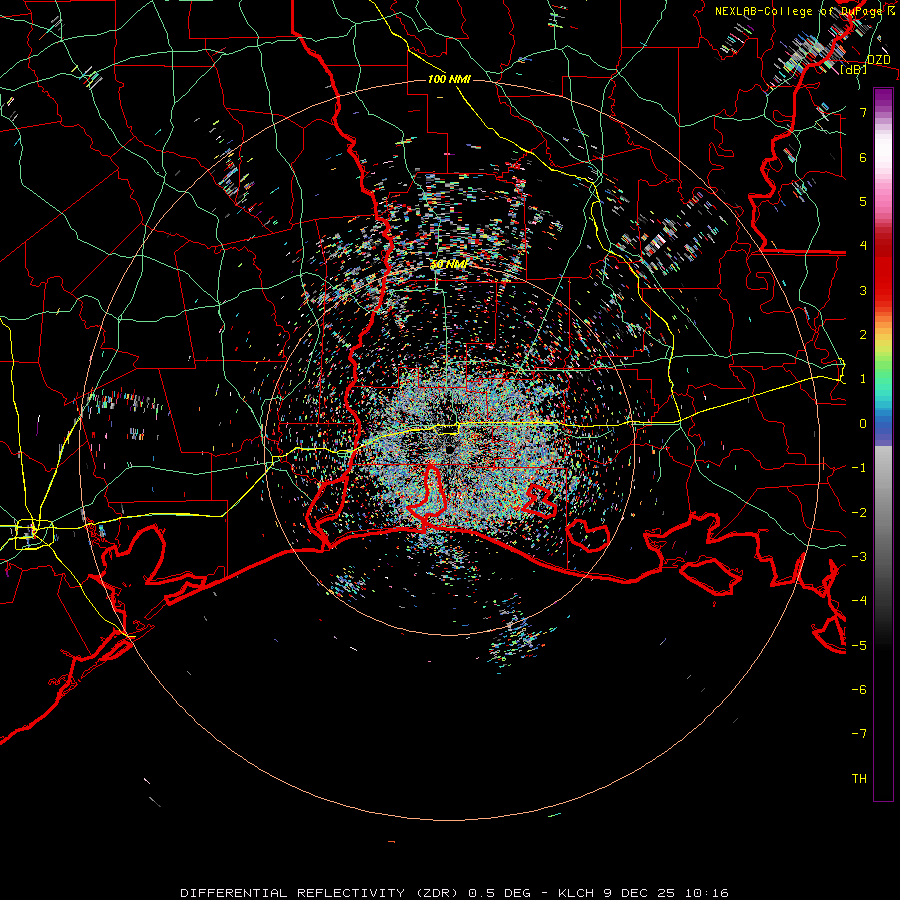Click the 0 value on color scale
Image resolution: width=900 pixels, height=900 pixels.
[x=863, y=424]
